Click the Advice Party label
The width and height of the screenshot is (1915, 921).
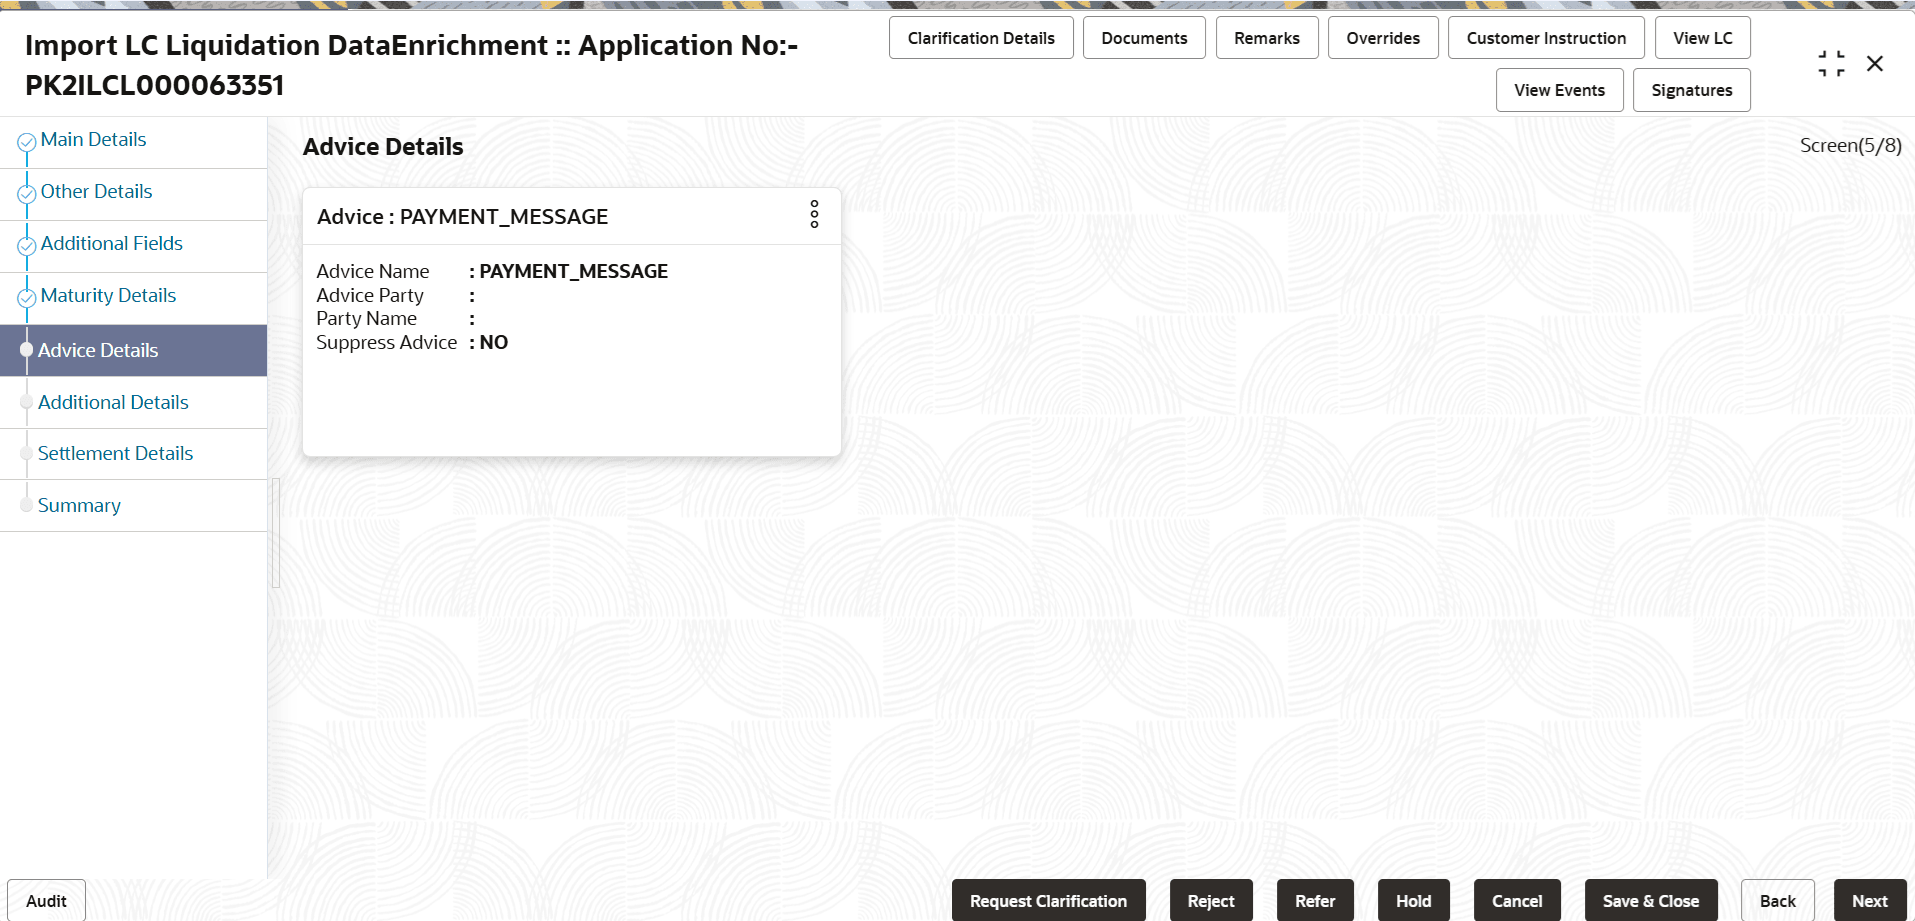370,295
